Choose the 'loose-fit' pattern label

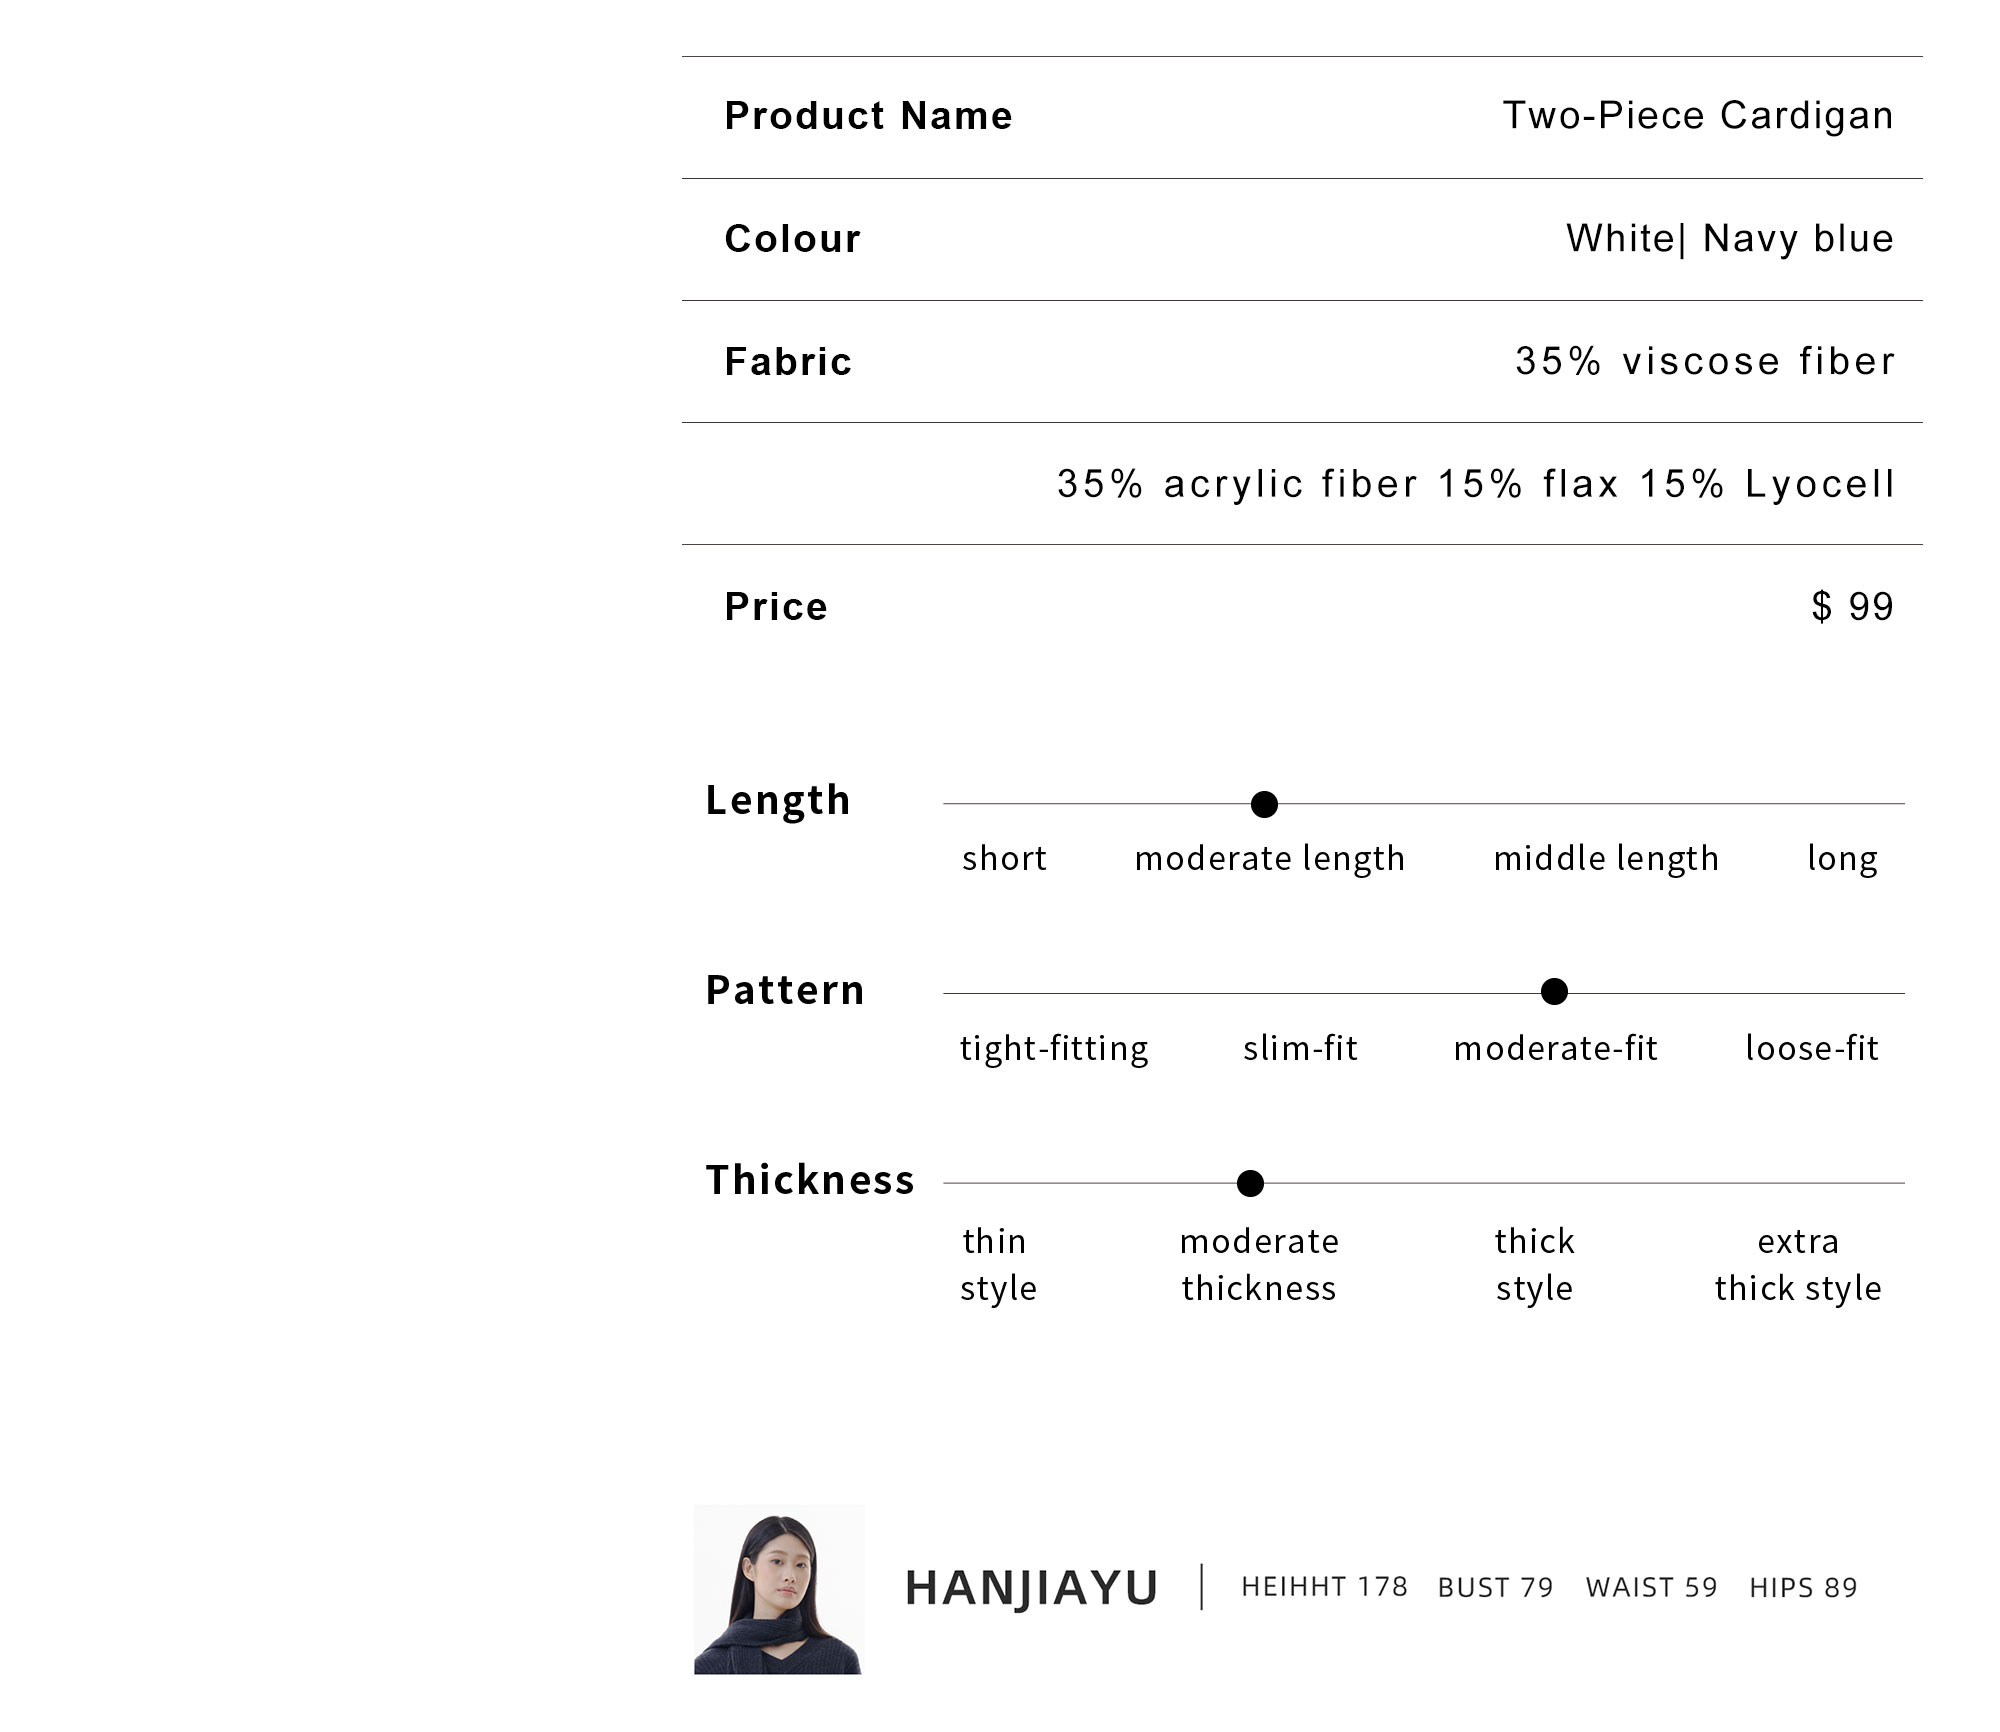click(1812, 1048)
